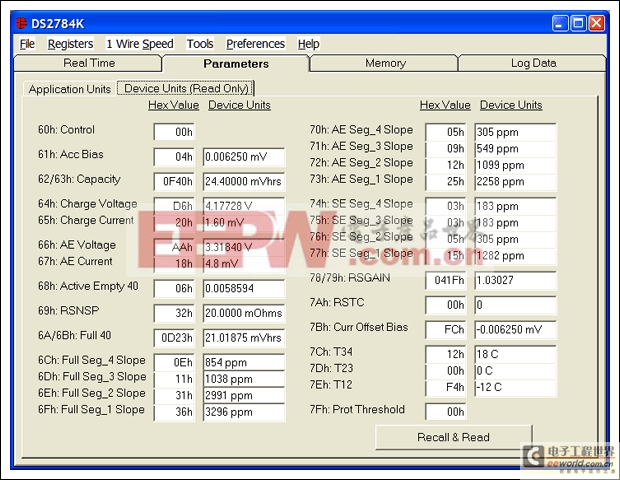Click AE Seg_2 Slope value 1099 ppm
Image resolution: width=620 pixels, height=480 pixels.
click(x=515, y=165)
